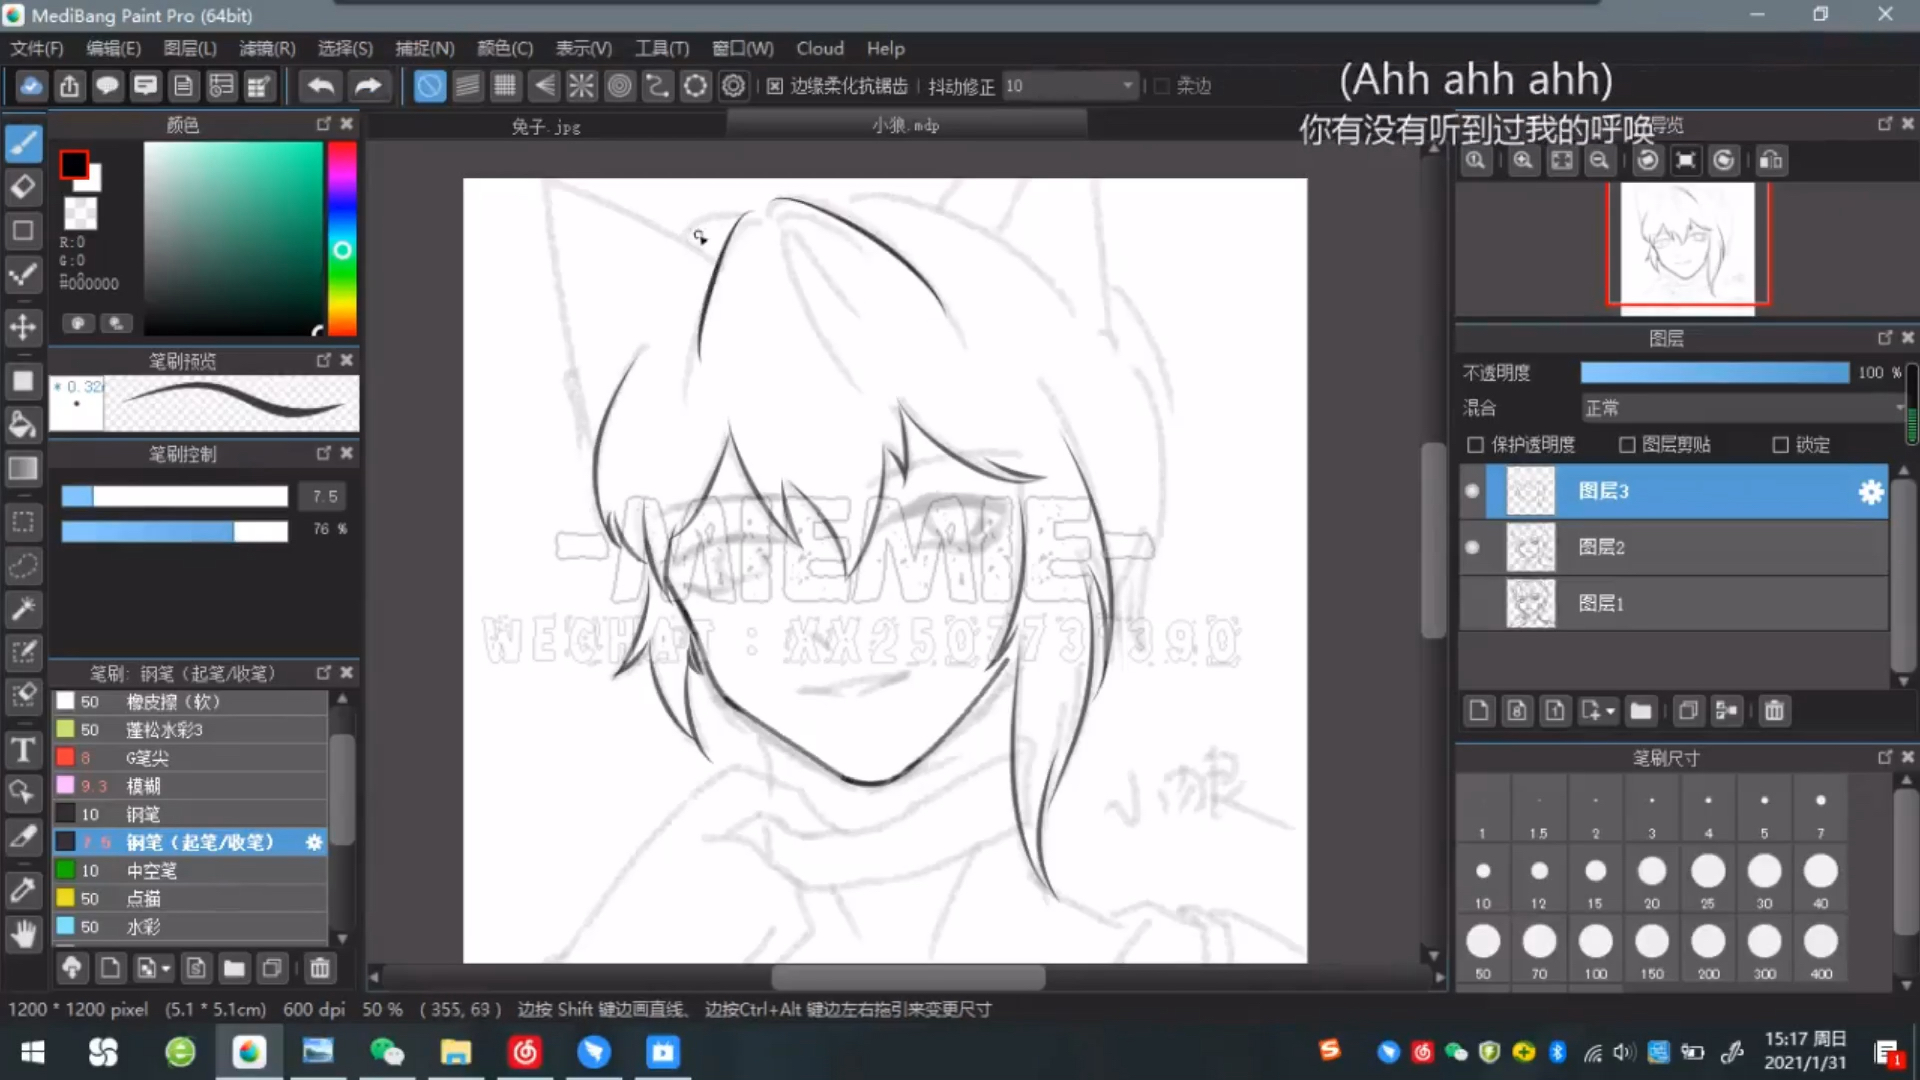Image resolution: width=1920 pixels, height=1080 pixels.
Task: Switch to the 小狼.mdp tab
Action: (906, 125)
